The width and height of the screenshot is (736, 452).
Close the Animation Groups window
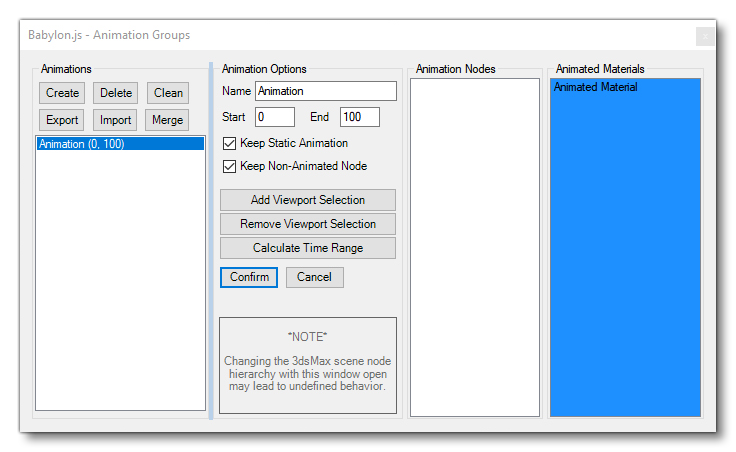coord(705,36)
